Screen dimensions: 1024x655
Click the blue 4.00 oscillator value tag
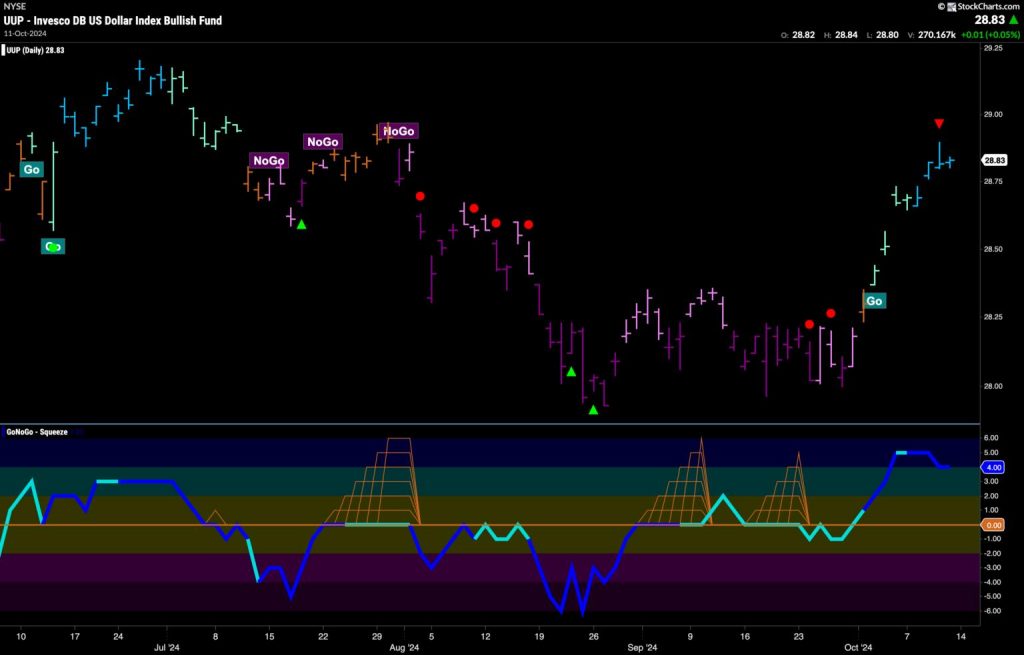994,468
